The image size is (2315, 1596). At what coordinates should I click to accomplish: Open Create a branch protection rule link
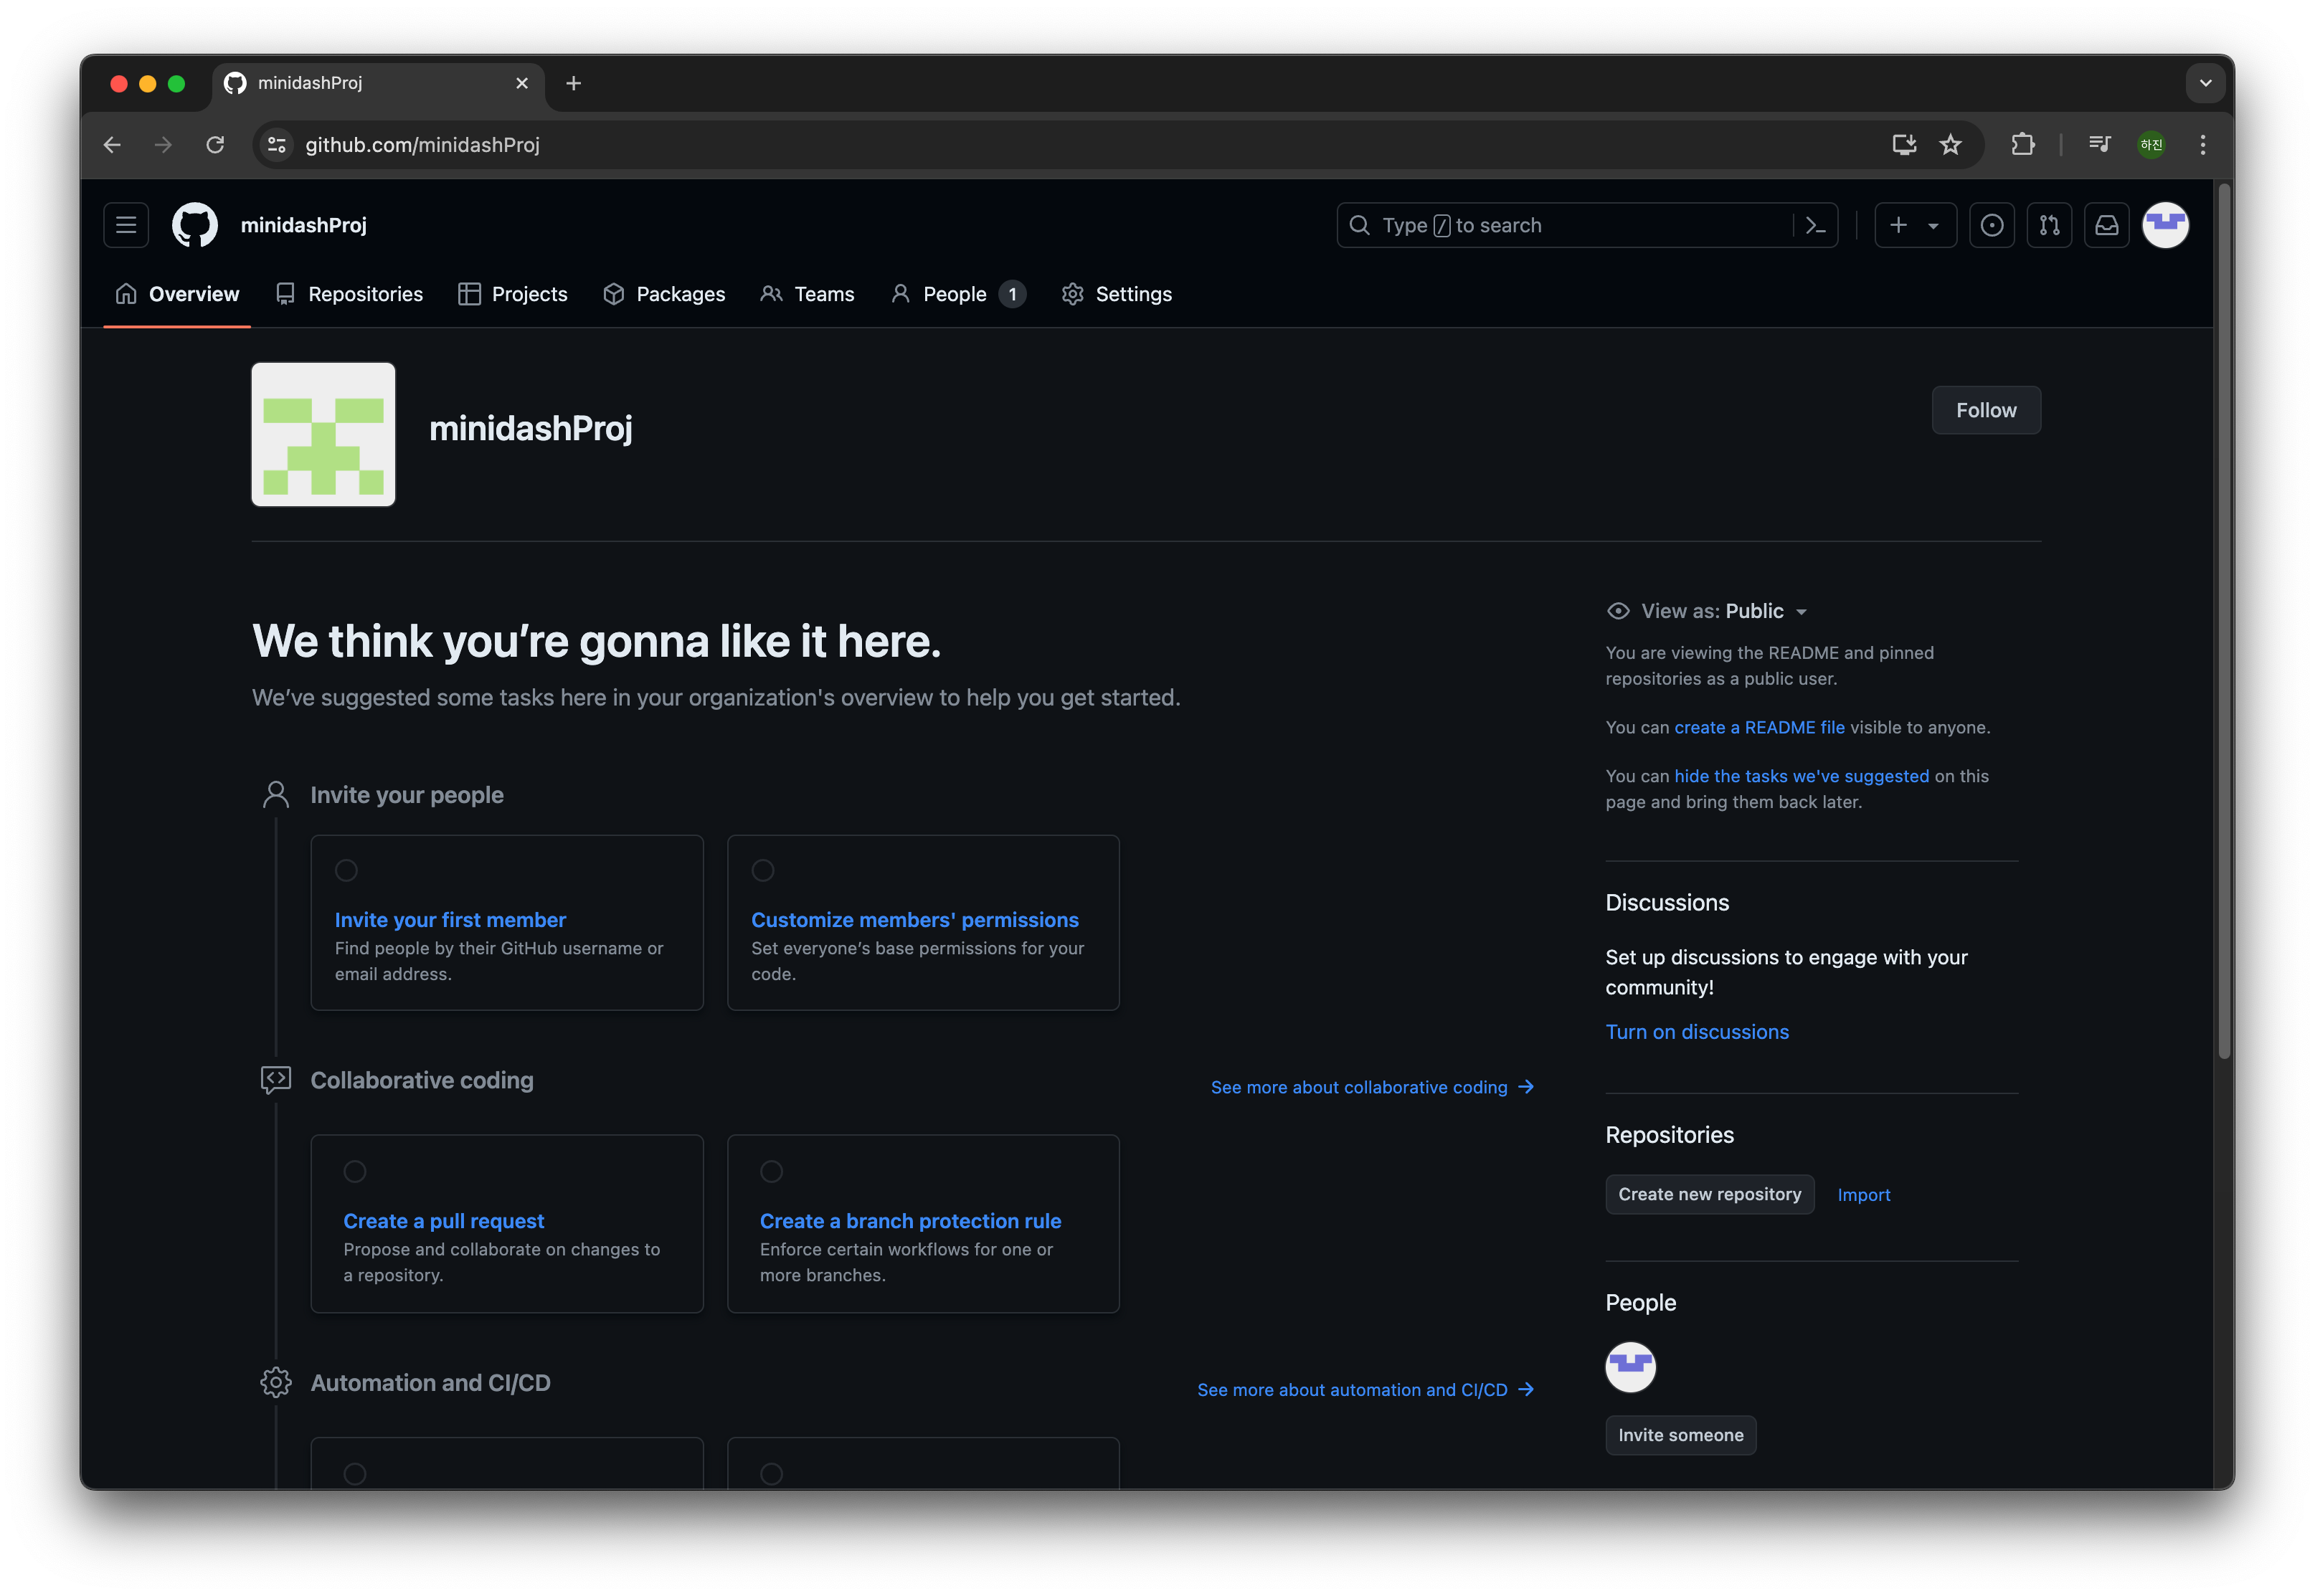click(910, 1221)
